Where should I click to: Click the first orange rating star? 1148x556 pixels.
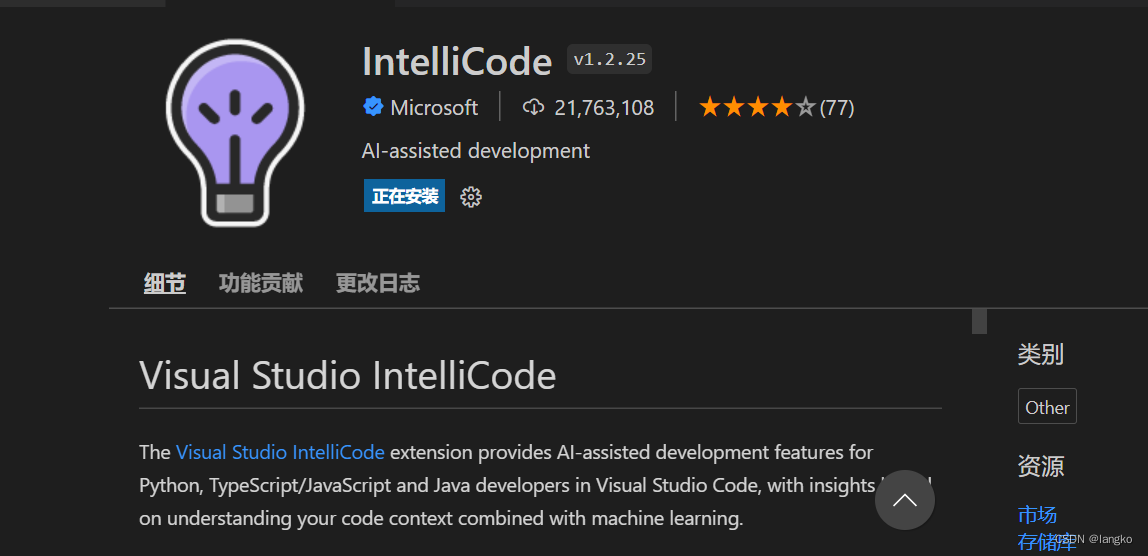[x=709, y=108]
